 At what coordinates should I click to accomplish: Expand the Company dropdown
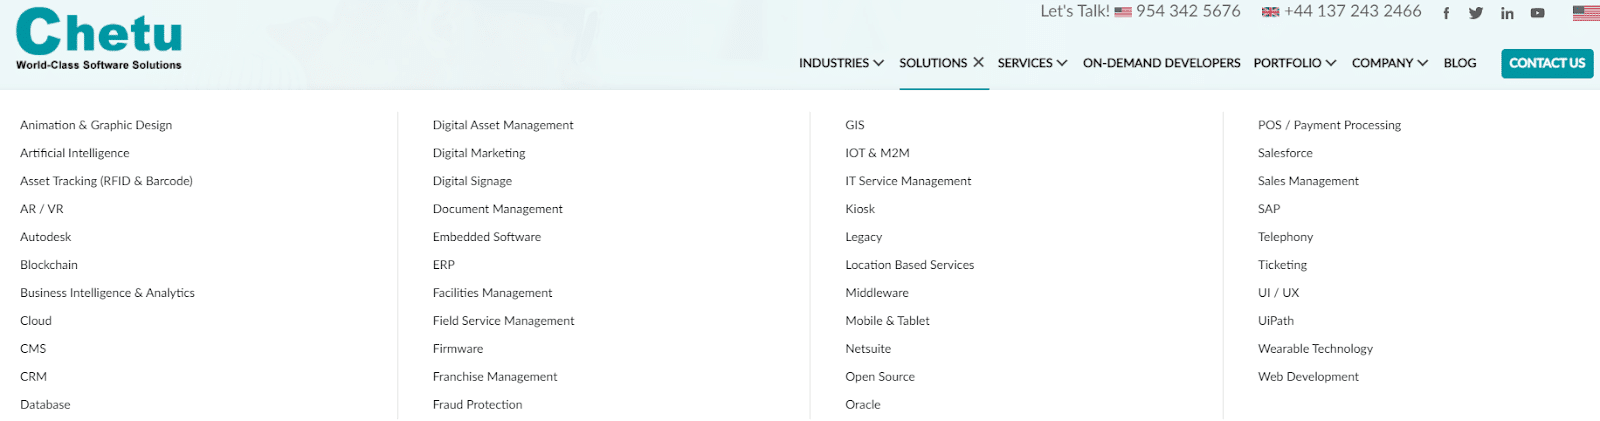coord(1390,63)
